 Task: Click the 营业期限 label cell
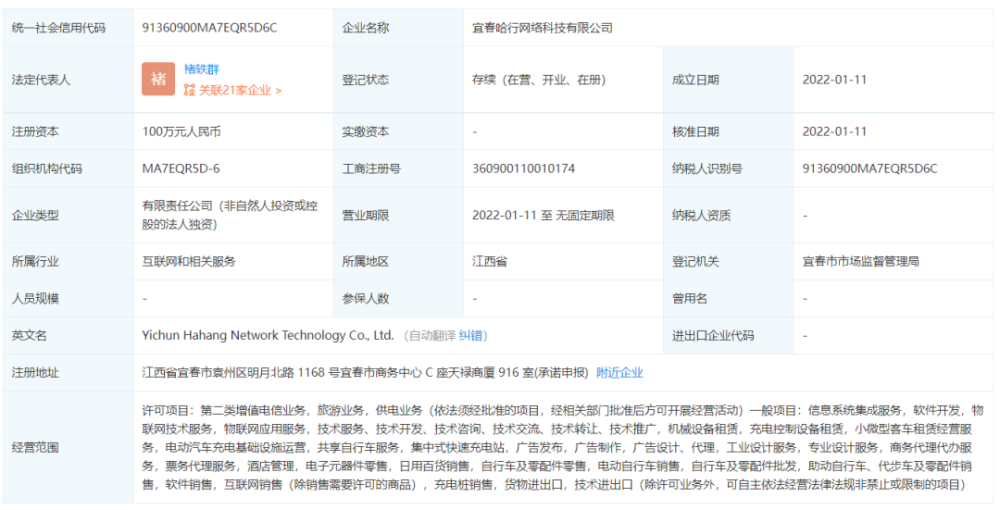[398, 215]
